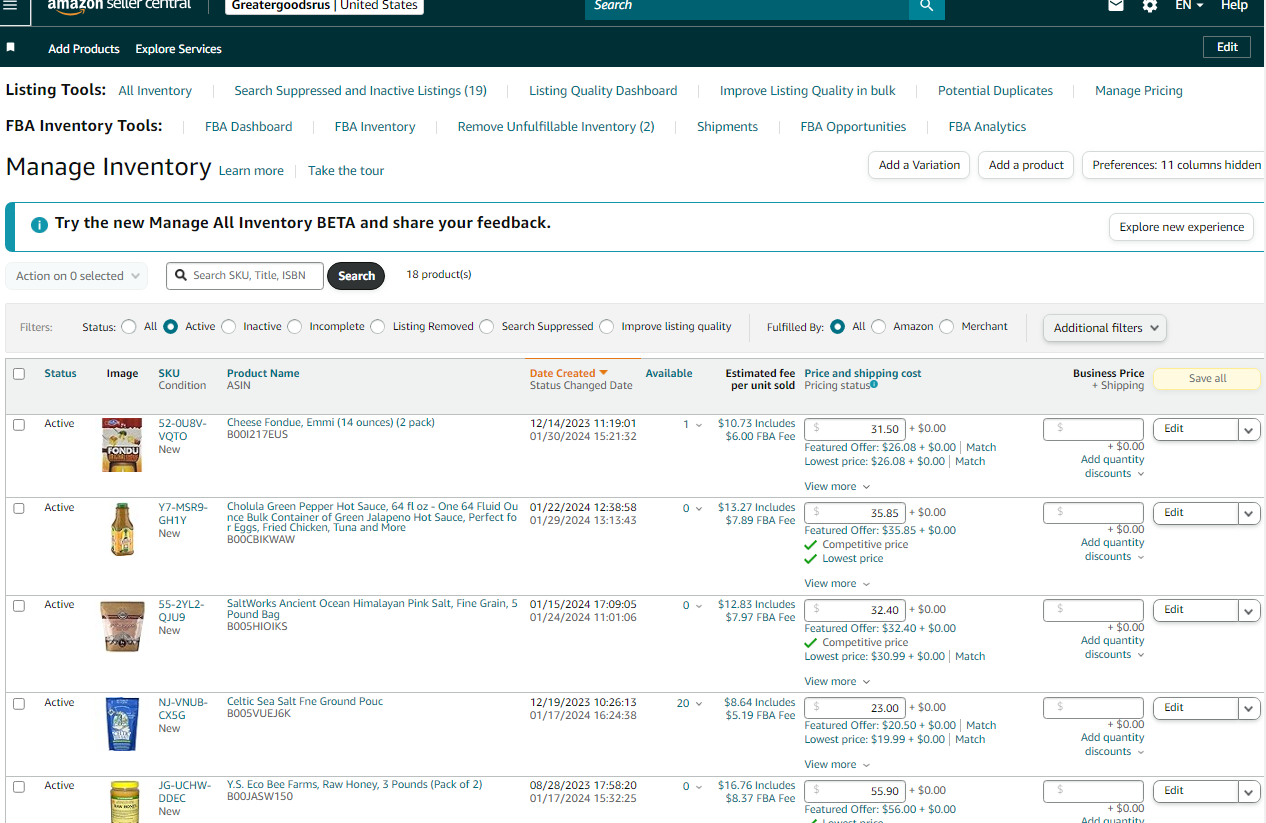Click the Save all button
The width and height of the screenshot is (1266, 823).
pos(1207,379)
